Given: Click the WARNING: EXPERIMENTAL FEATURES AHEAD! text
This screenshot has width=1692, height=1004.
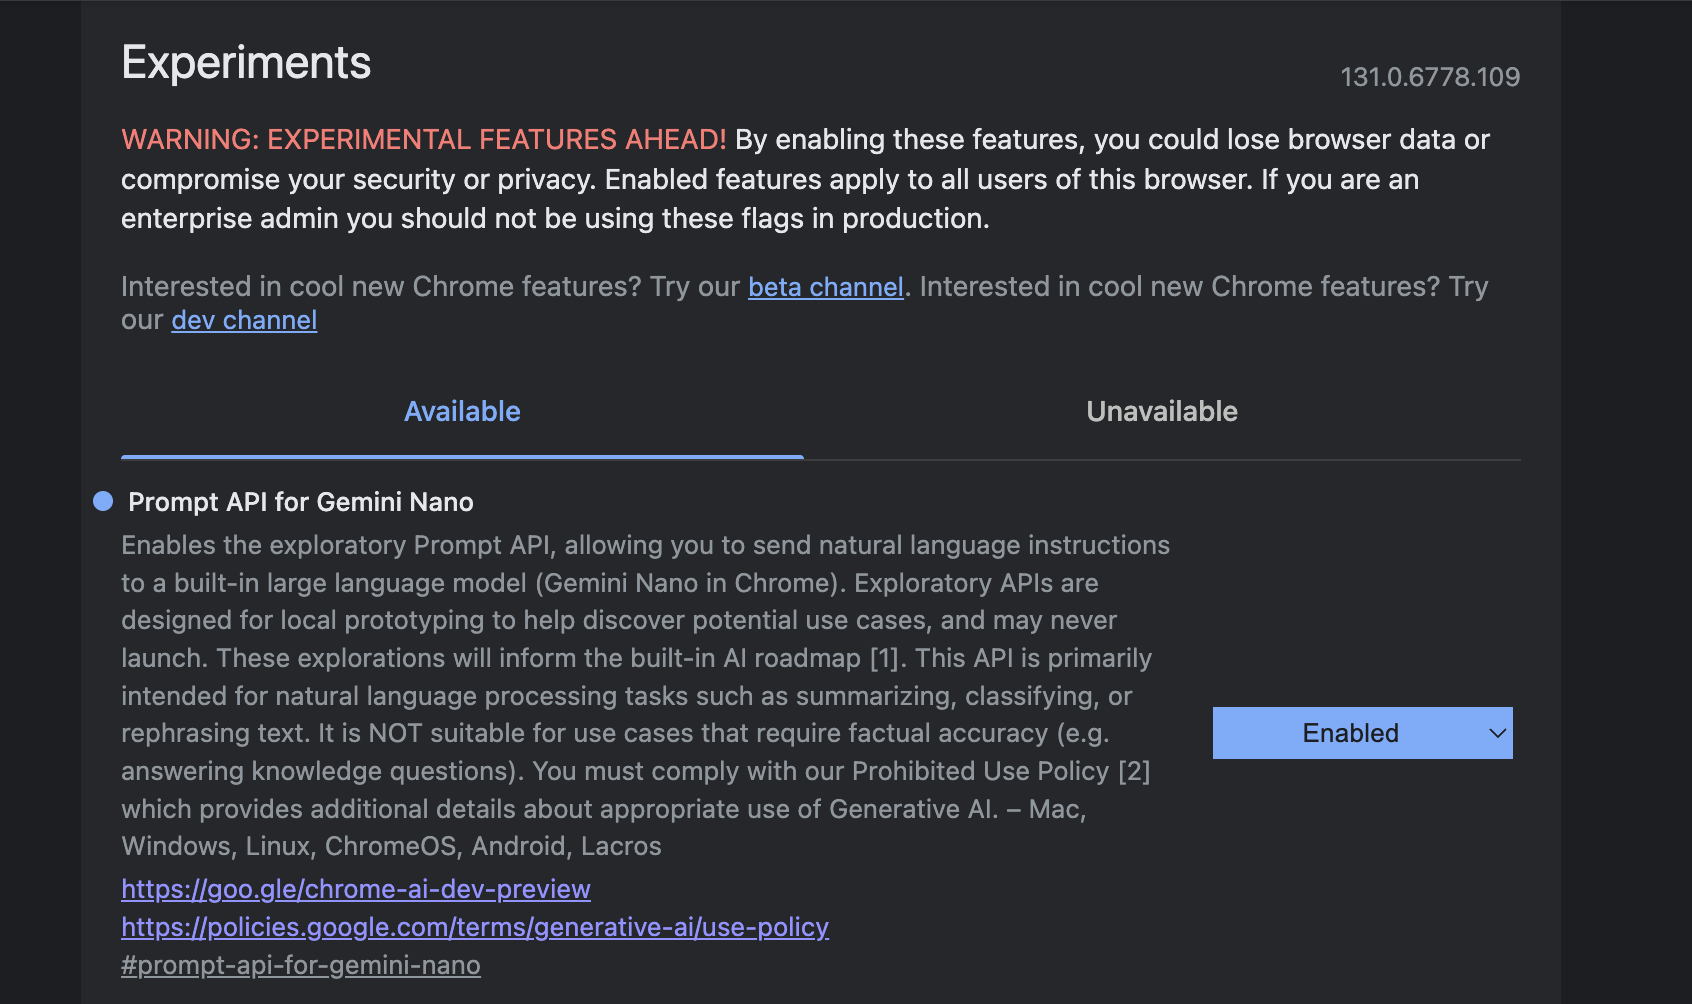Looking at the screenshot, I should tap(424, 140).
